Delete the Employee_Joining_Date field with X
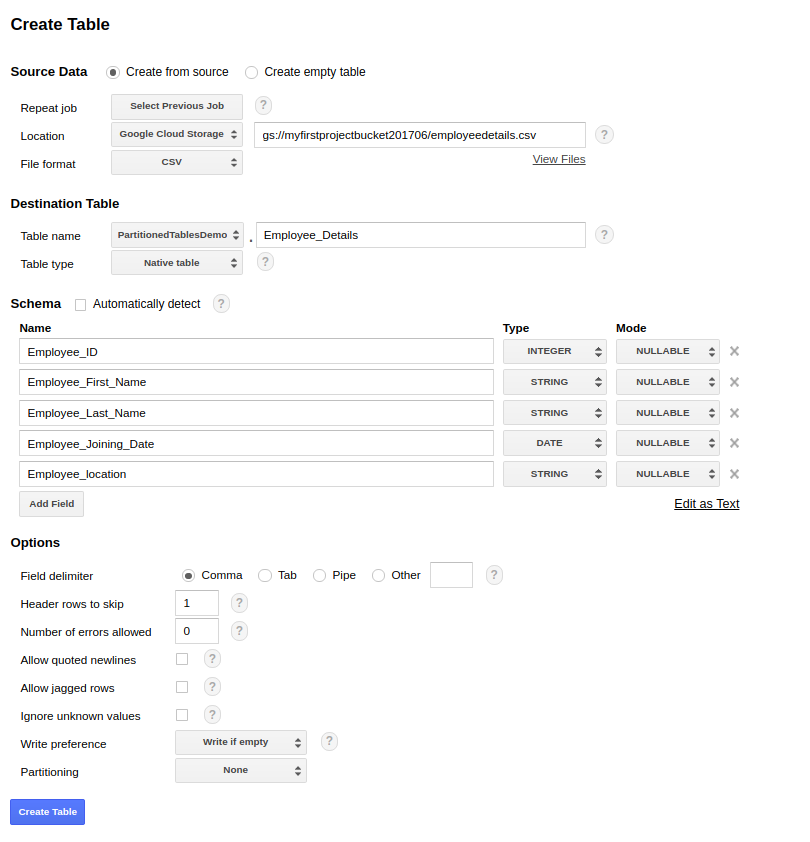This screenshot has height=842, width=810. pos(734,443)
